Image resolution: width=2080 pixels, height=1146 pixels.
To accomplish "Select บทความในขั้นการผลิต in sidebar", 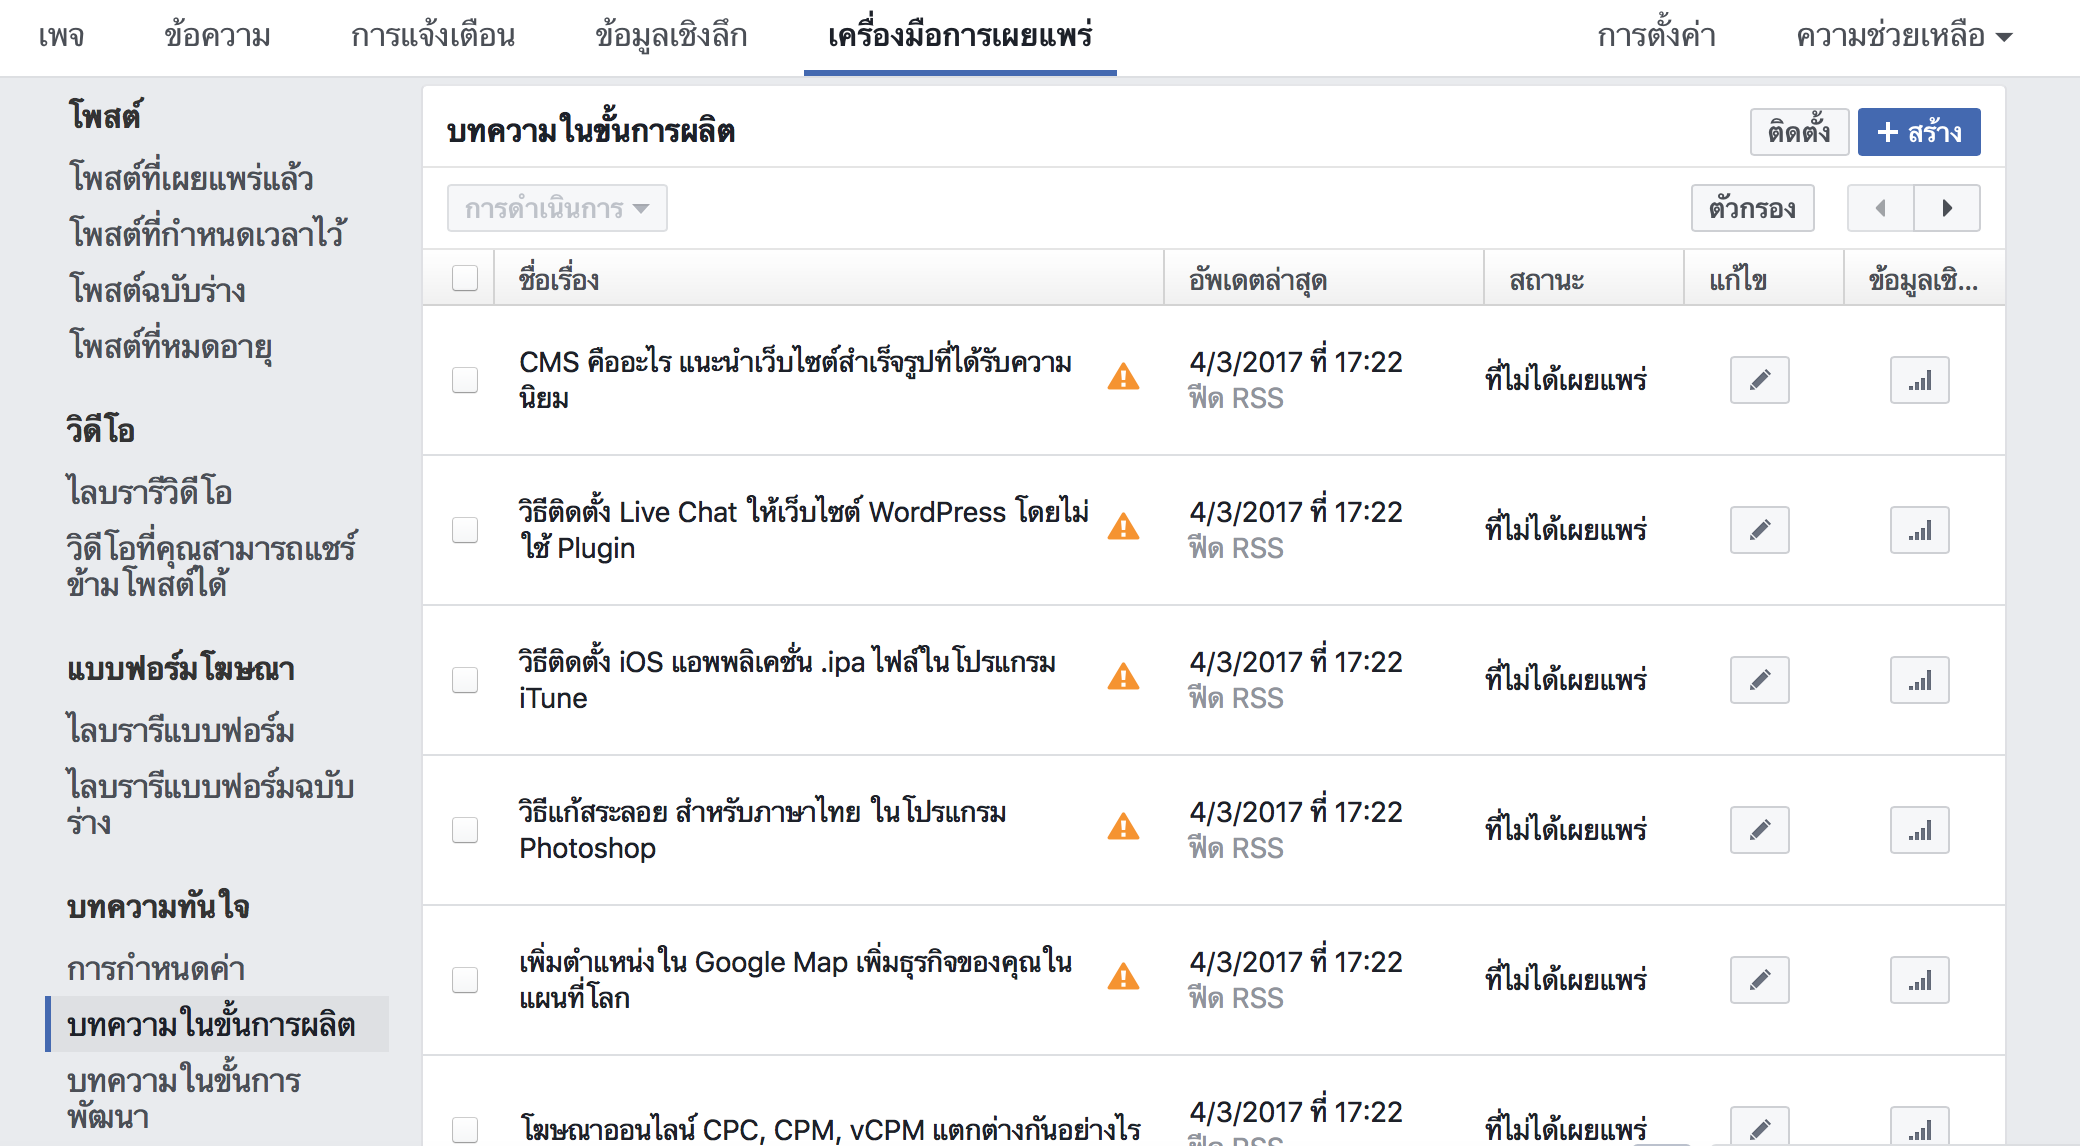I will pos(217,1024).
